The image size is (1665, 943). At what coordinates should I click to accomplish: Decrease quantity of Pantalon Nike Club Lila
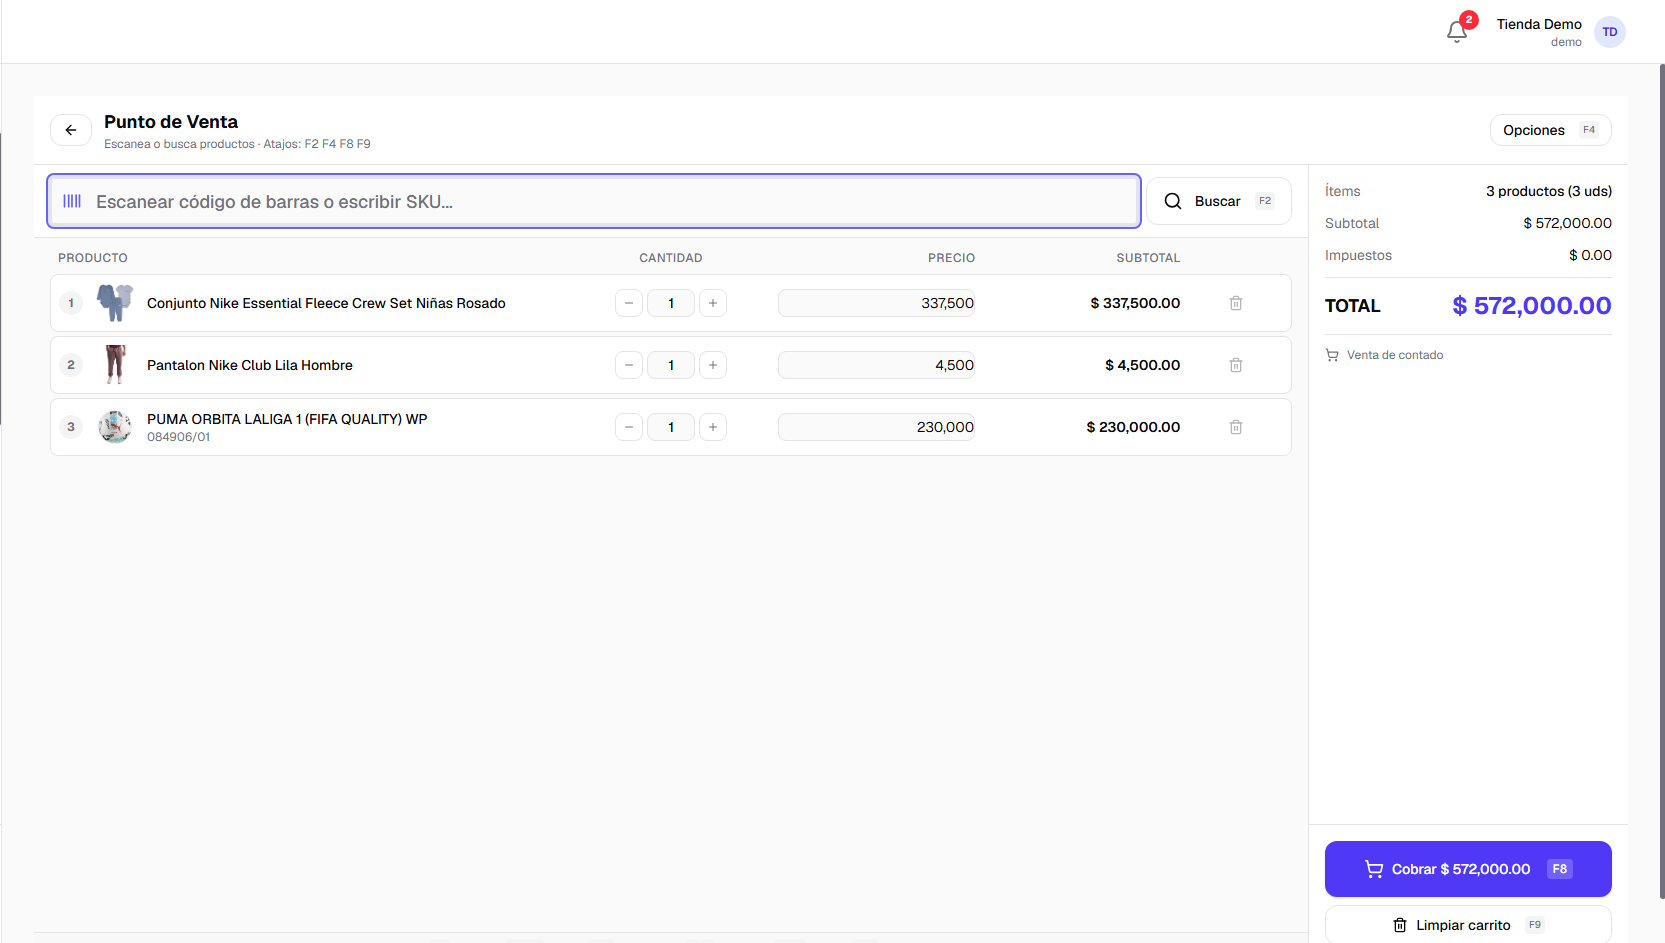point(629,365)
